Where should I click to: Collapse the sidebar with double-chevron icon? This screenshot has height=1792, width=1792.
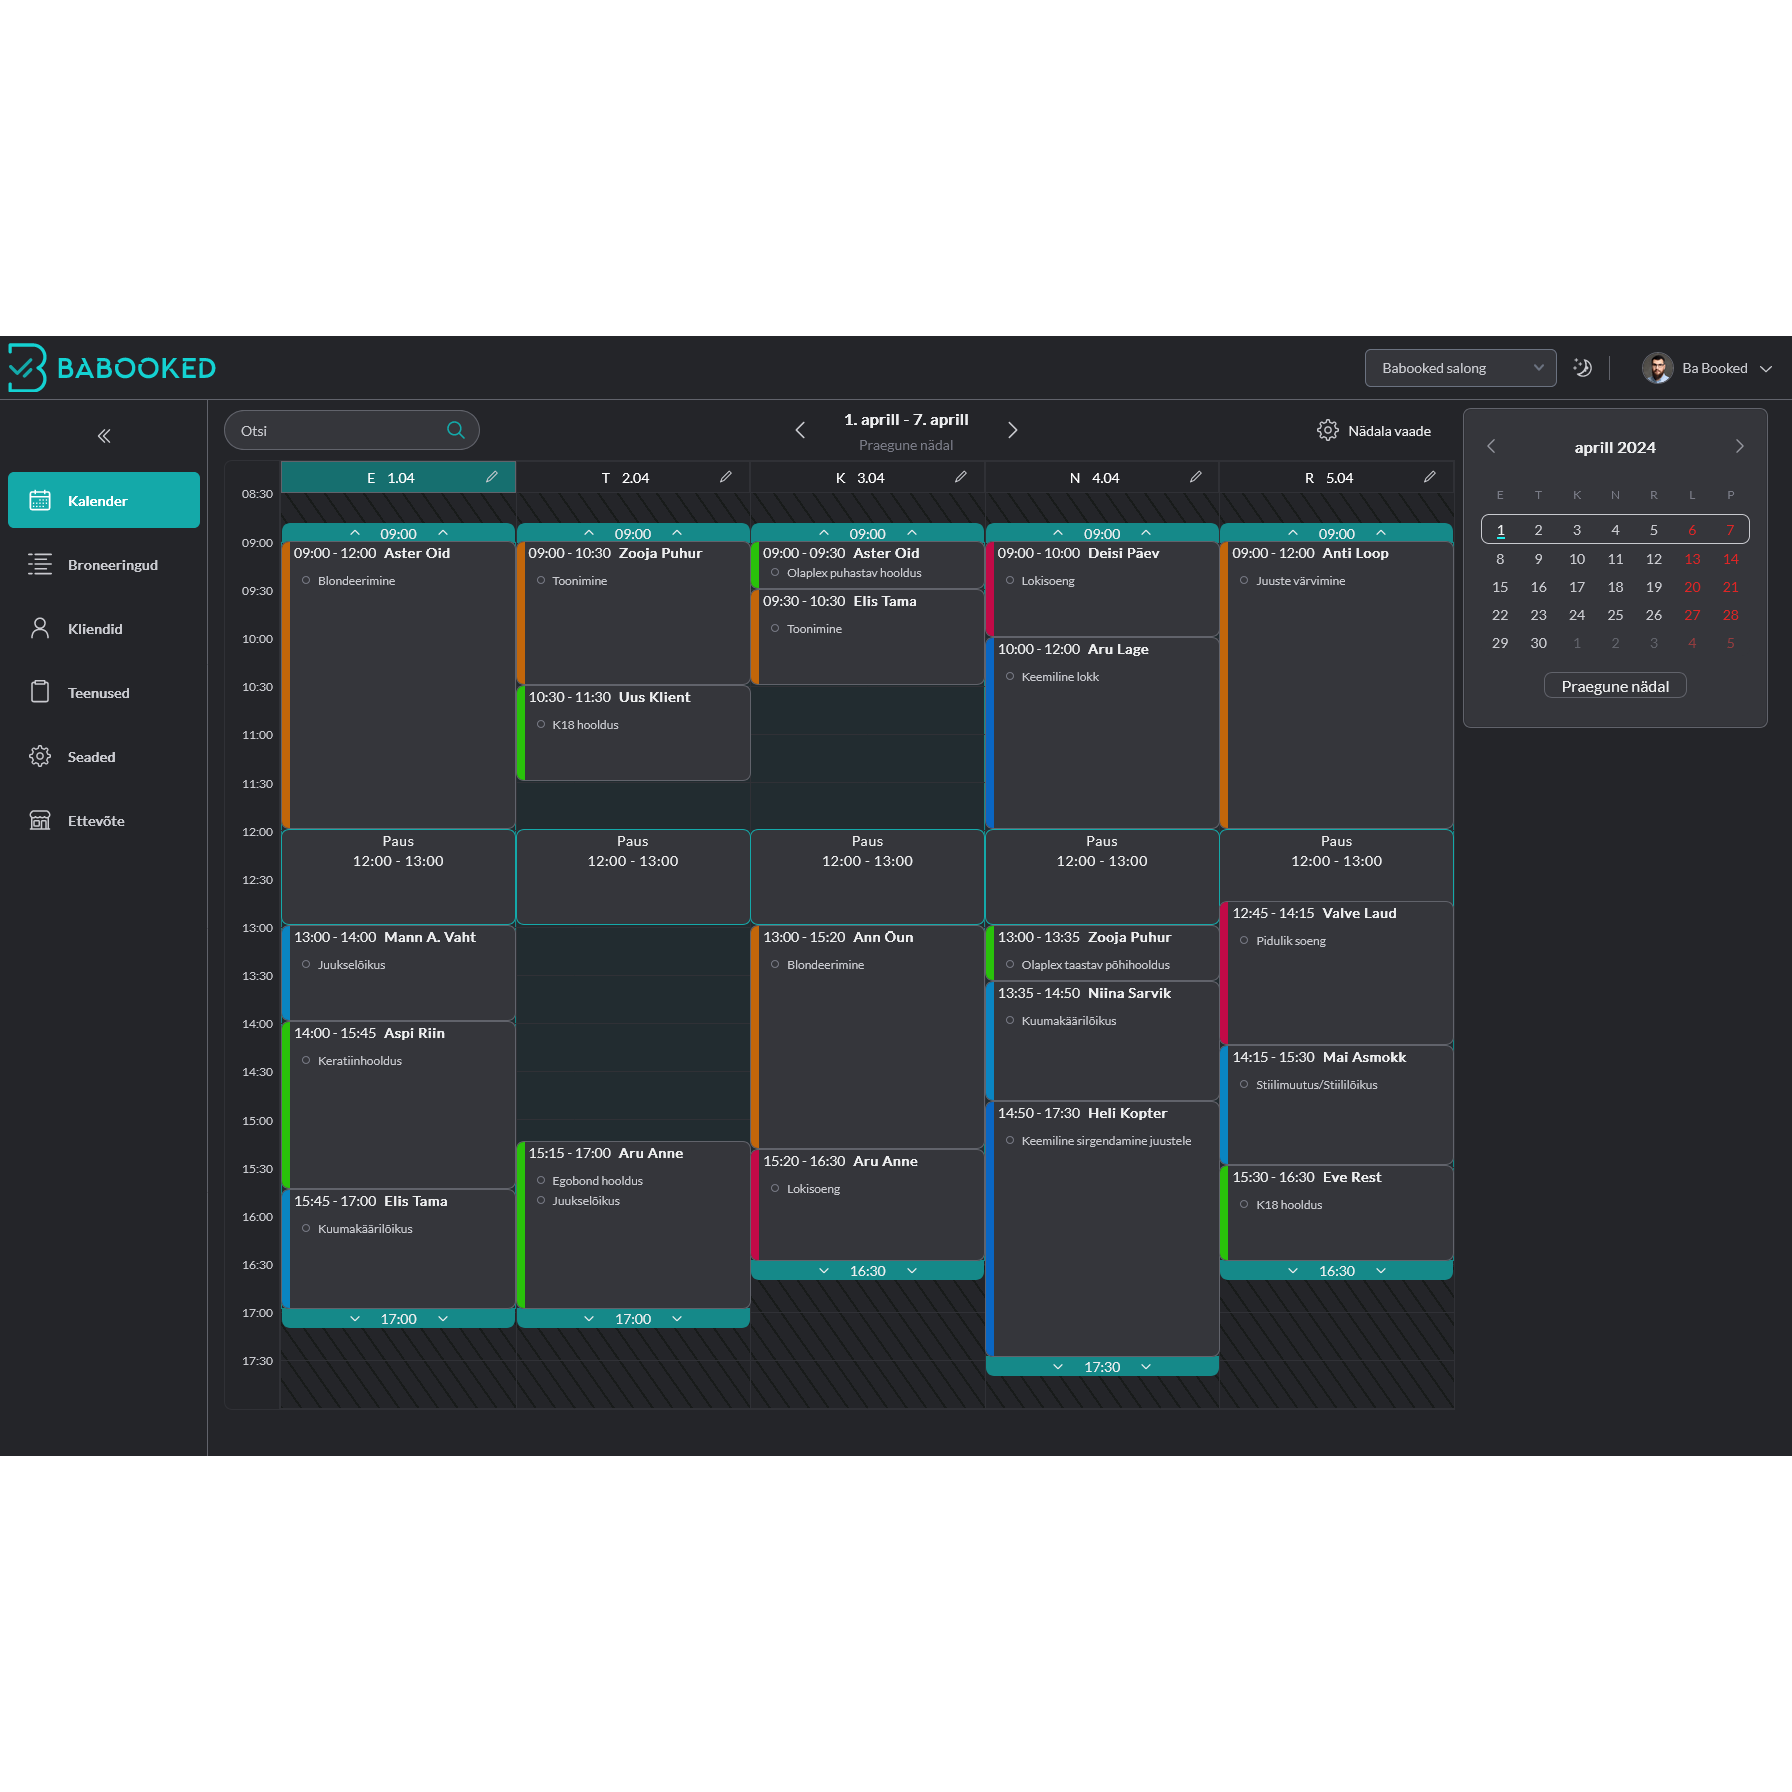tap(104, 436)
